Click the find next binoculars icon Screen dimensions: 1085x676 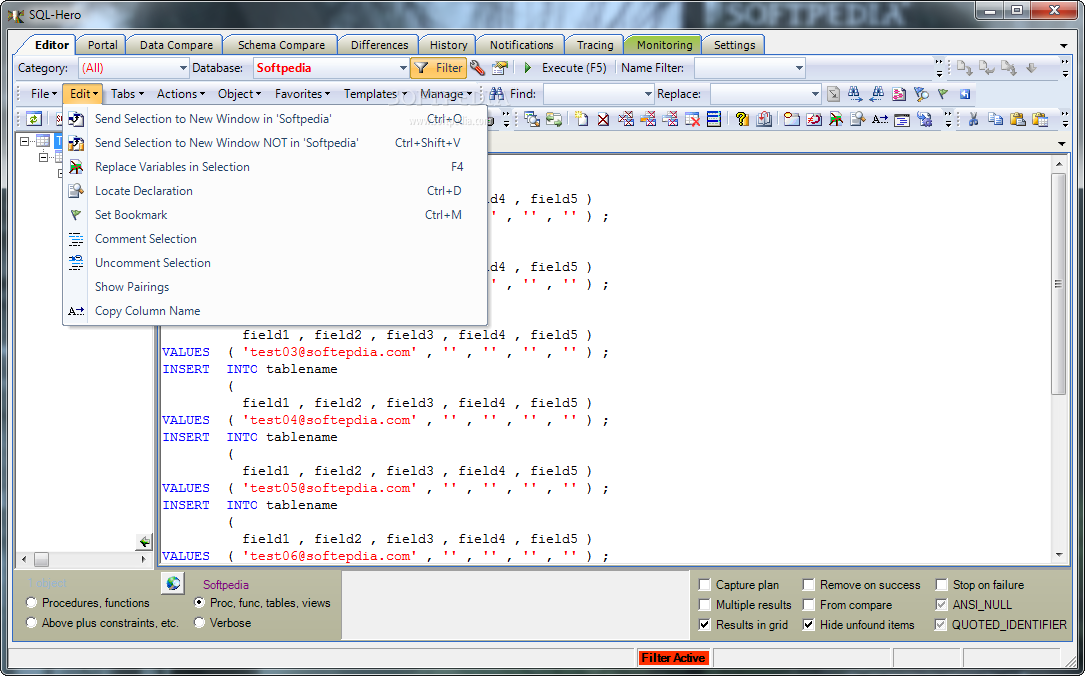click(x=855, y=93)
